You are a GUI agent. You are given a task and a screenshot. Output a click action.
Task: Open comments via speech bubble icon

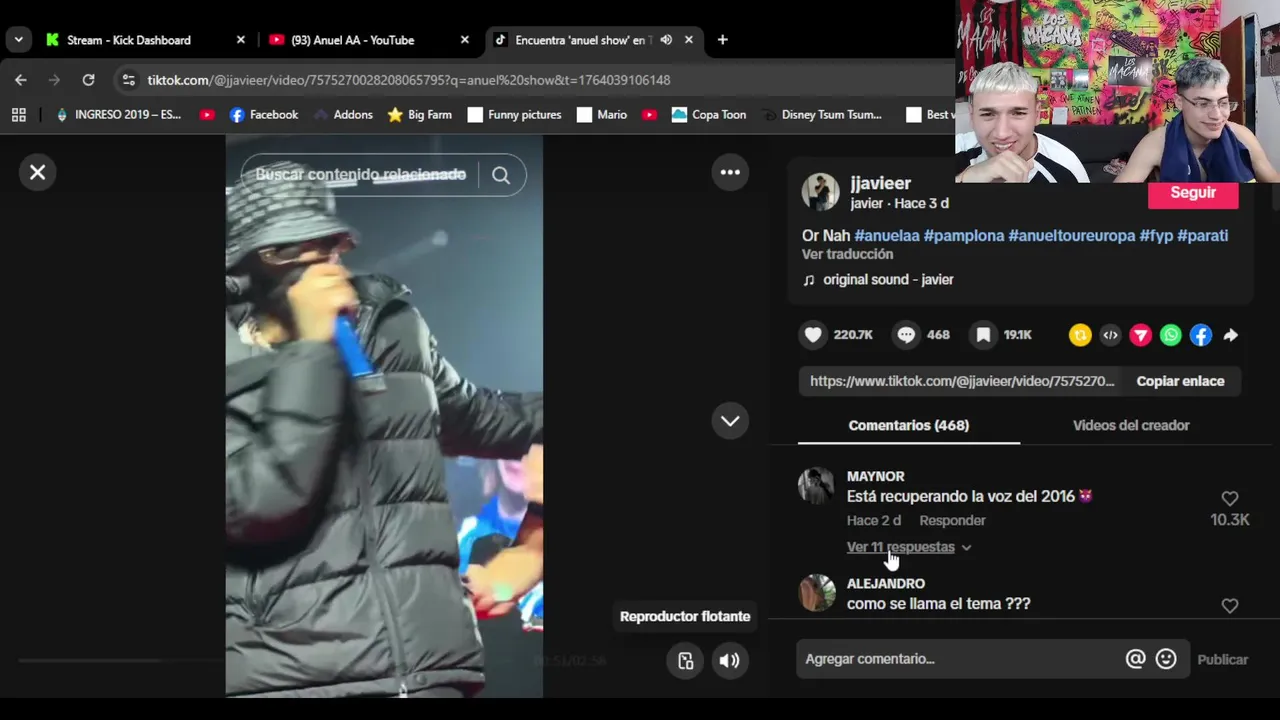point(906,335)
